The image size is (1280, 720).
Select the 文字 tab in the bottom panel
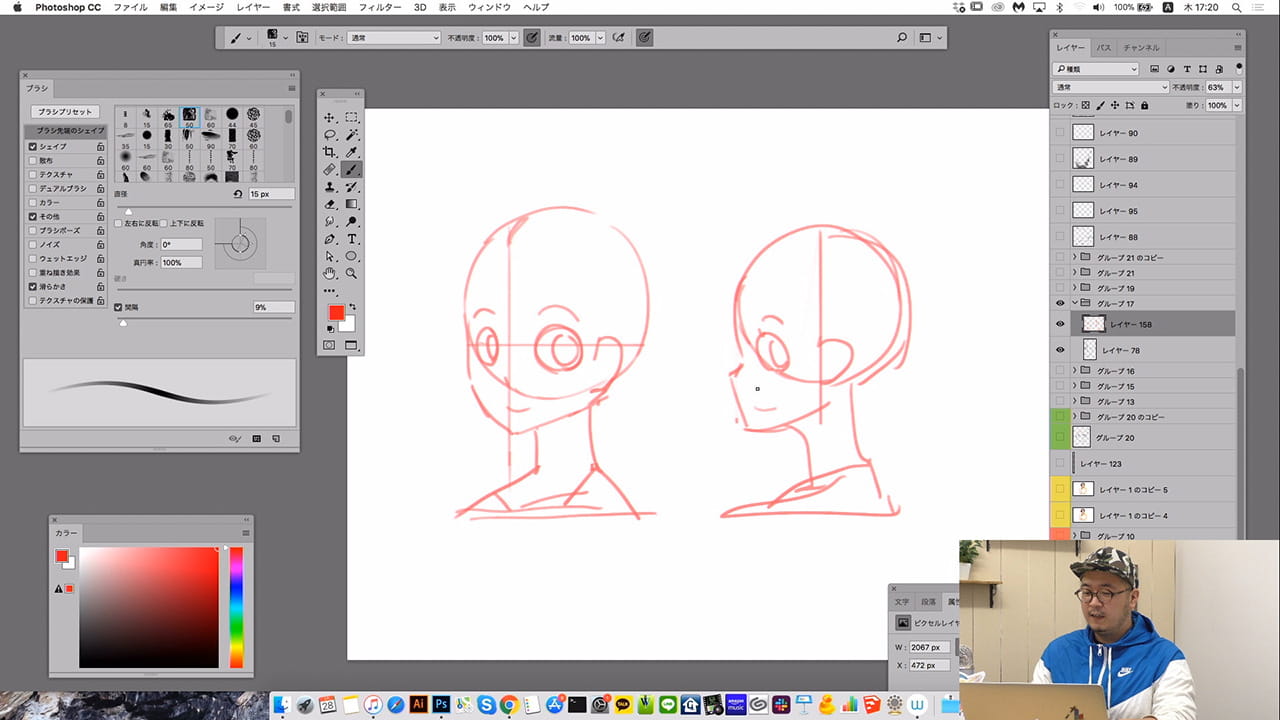click(902, 602)
